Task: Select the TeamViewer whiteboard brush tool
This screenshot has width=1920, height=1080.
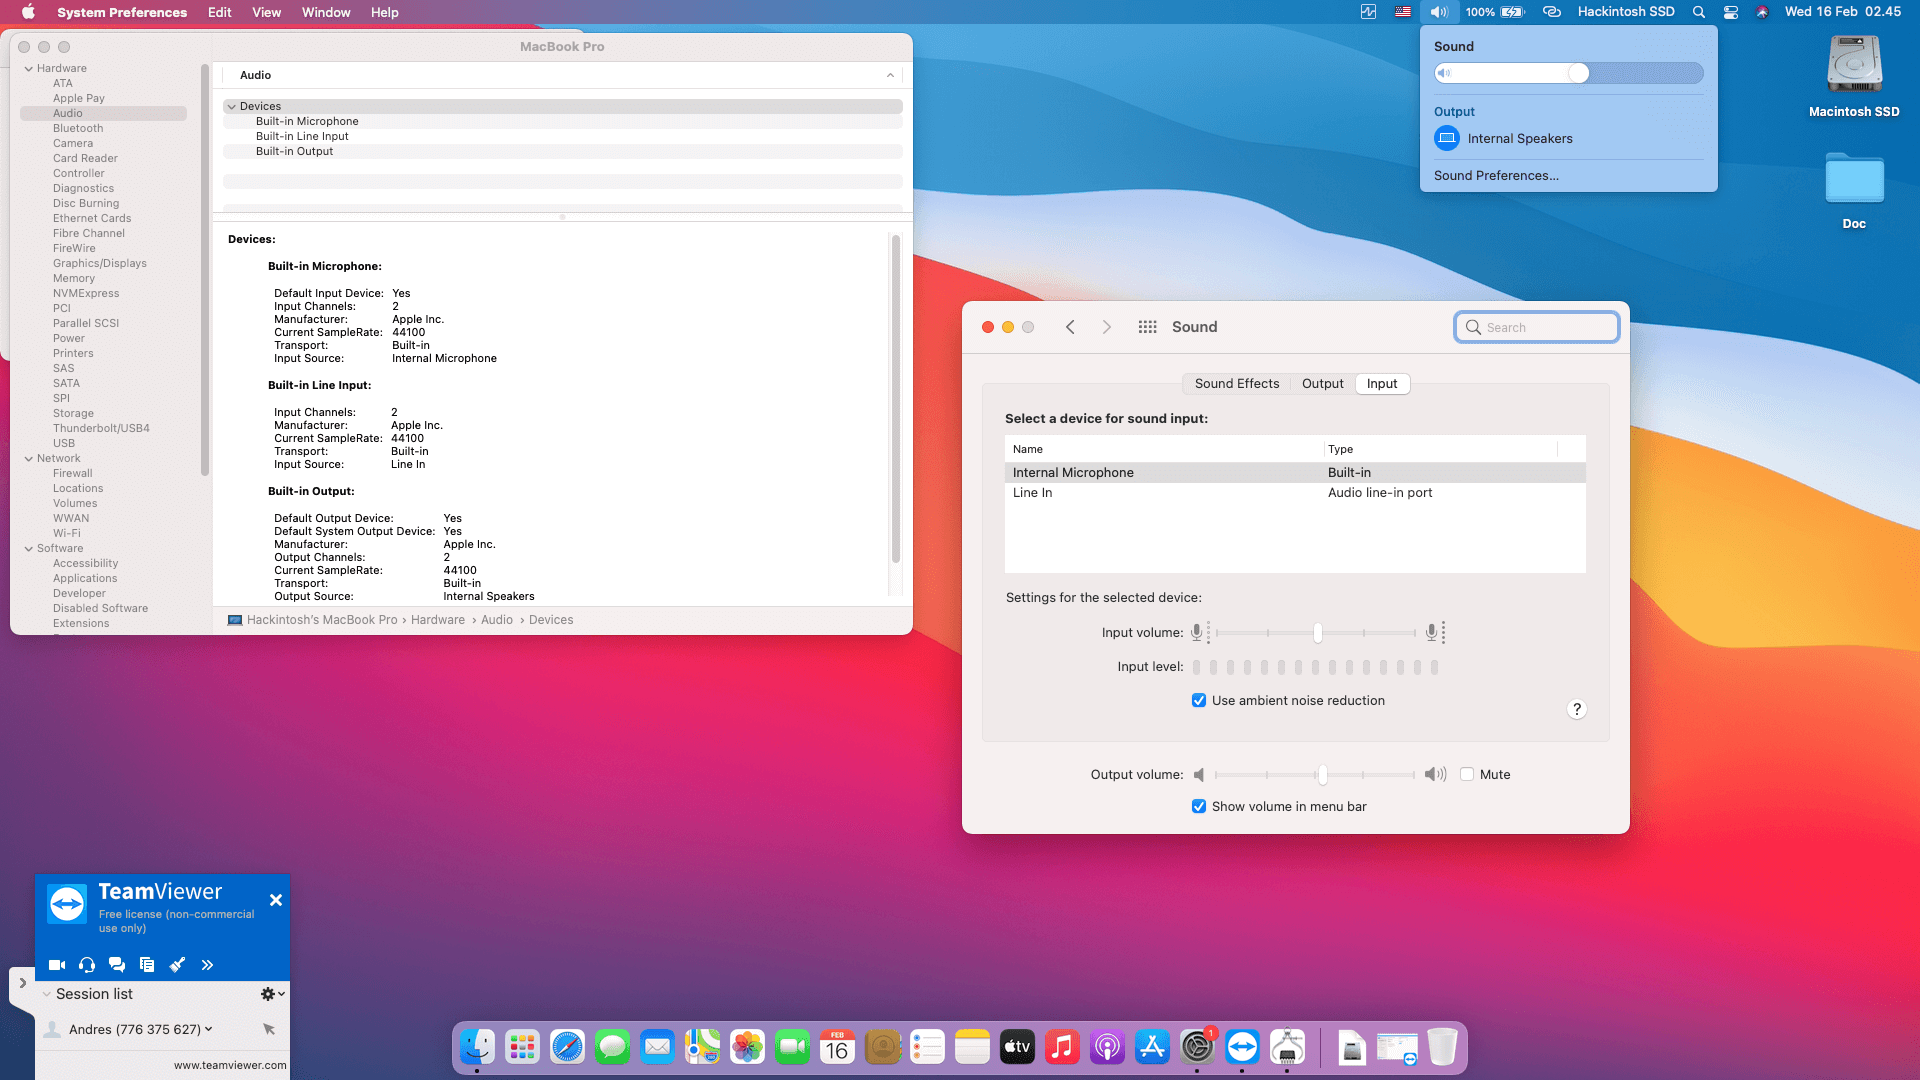Action: (x=177, y=964)
